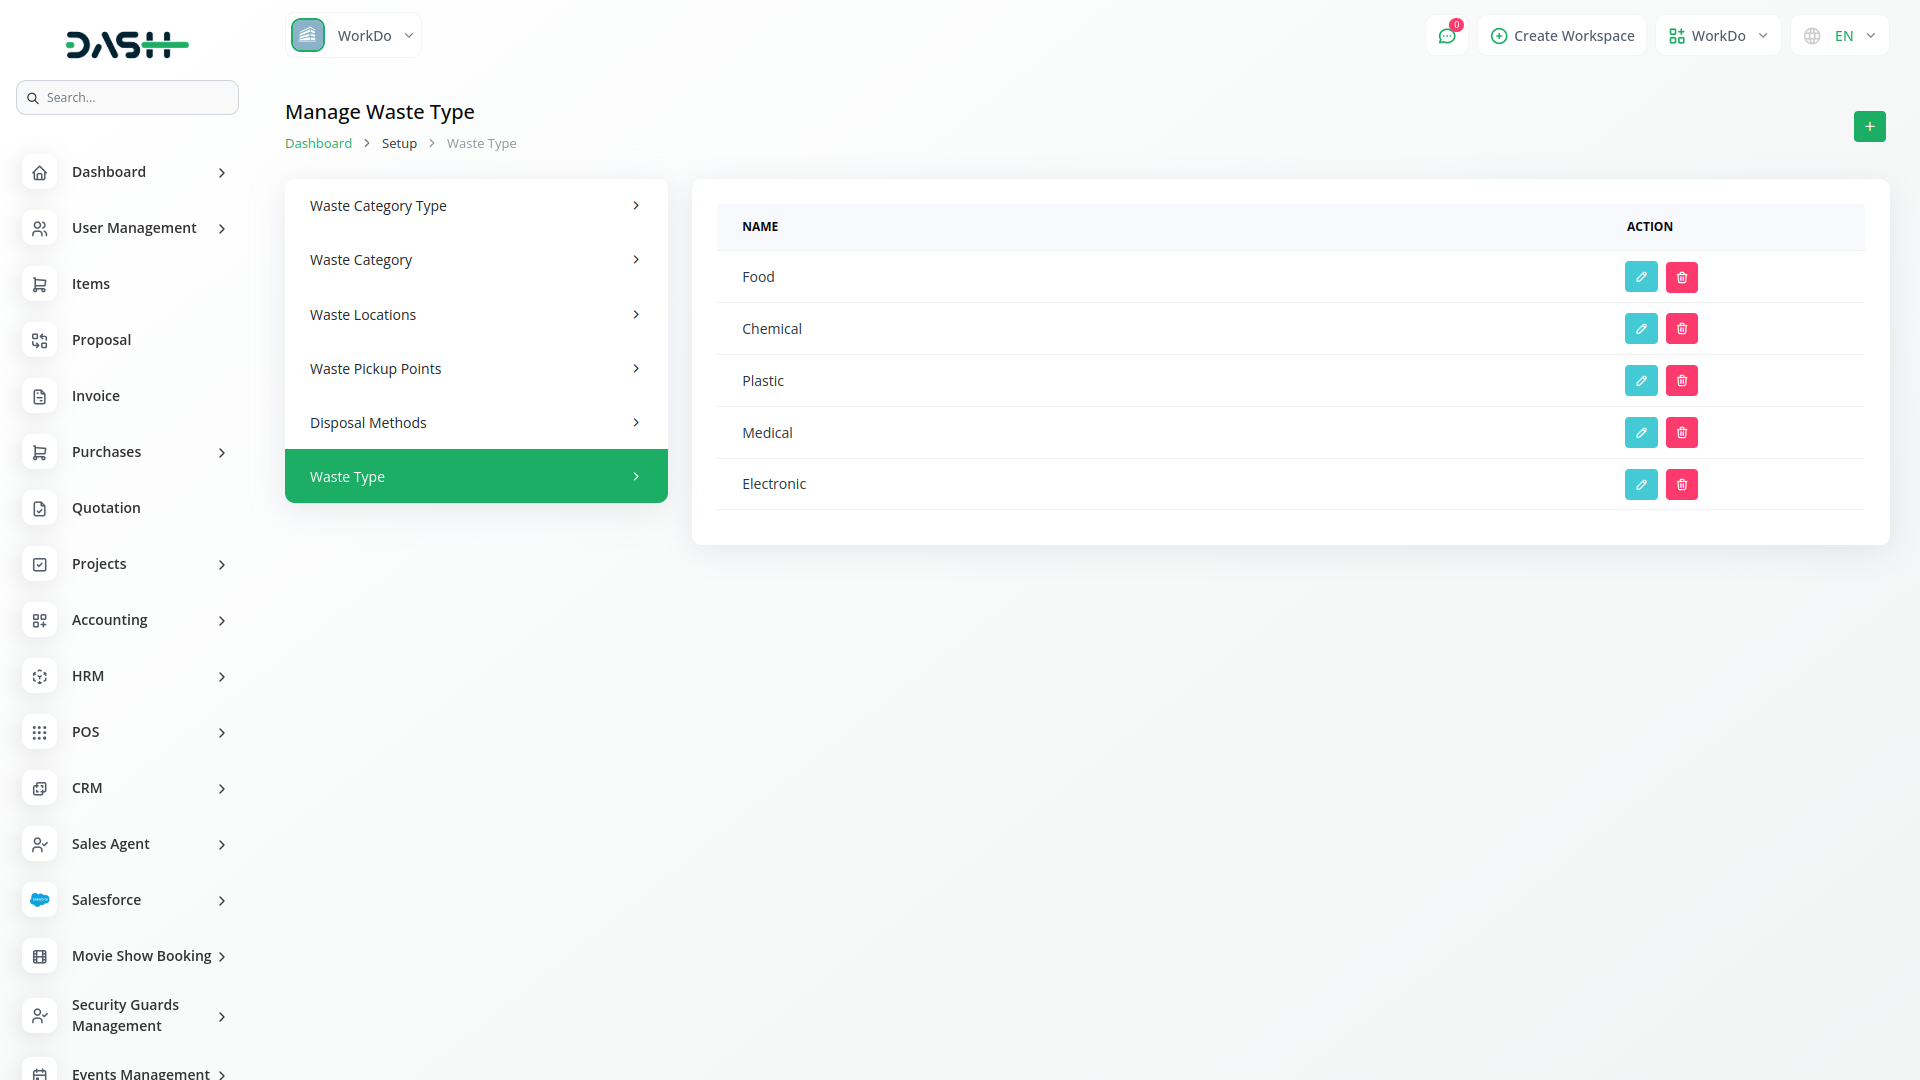This screenshot has height=1080, width=1920.
Task: Click the Sales Agent icon
Action: pos(39,845)
